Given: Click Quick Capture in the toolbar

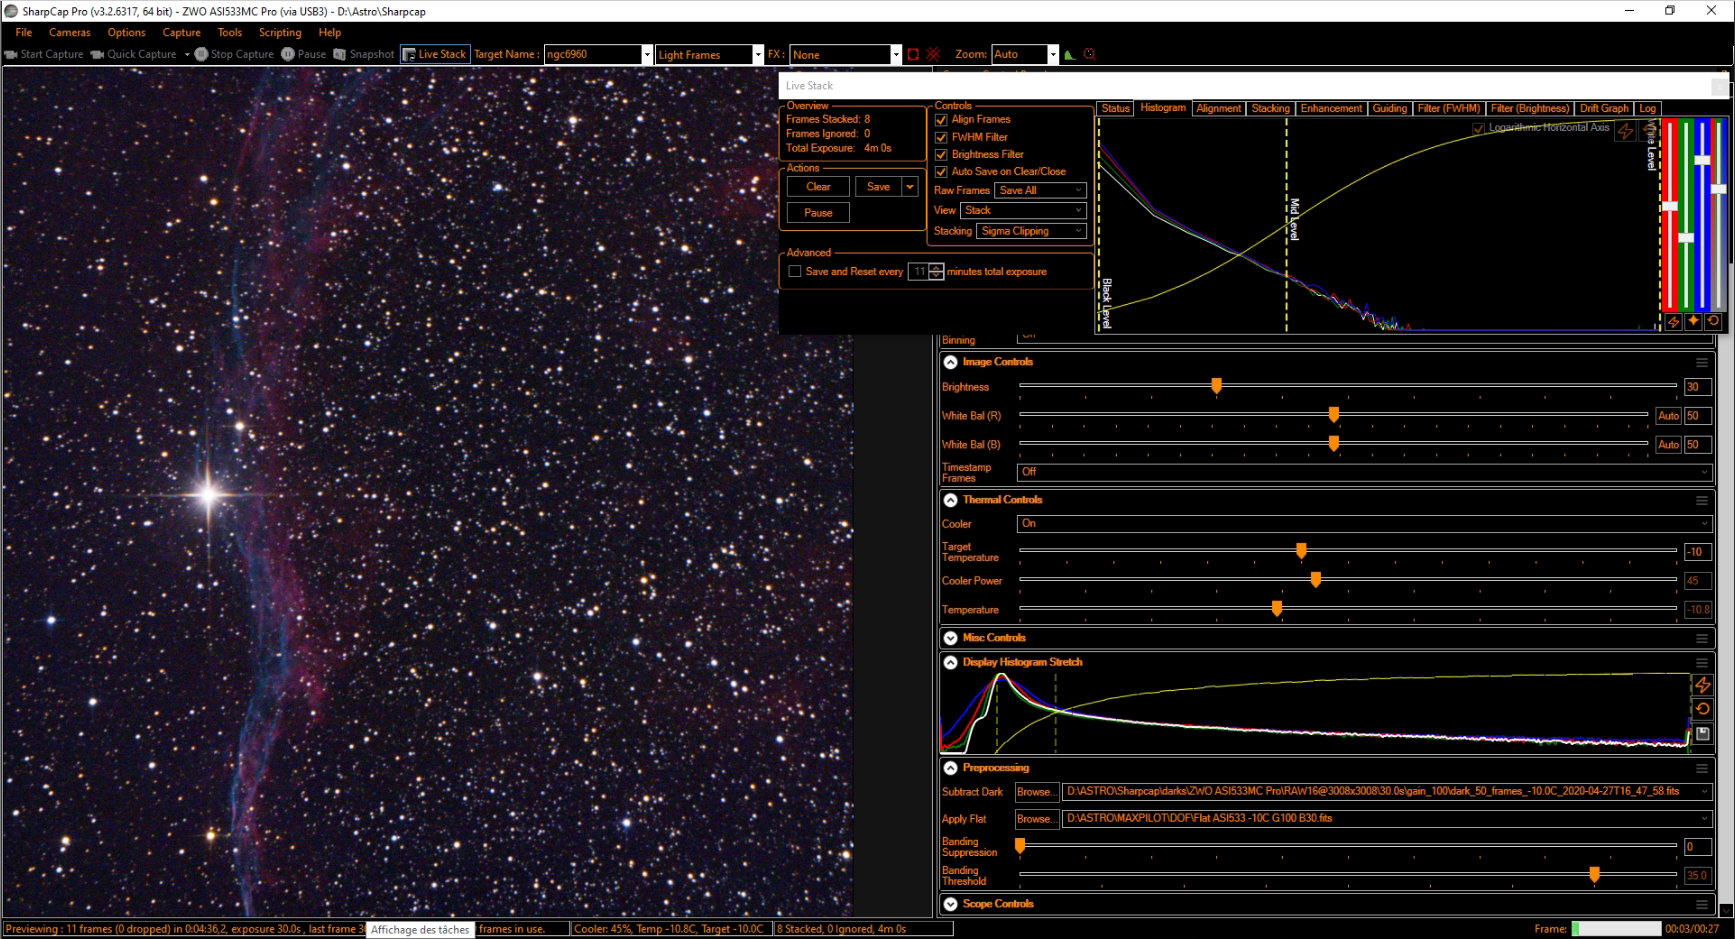Looking at the screenshot, I should coord(134,54).
